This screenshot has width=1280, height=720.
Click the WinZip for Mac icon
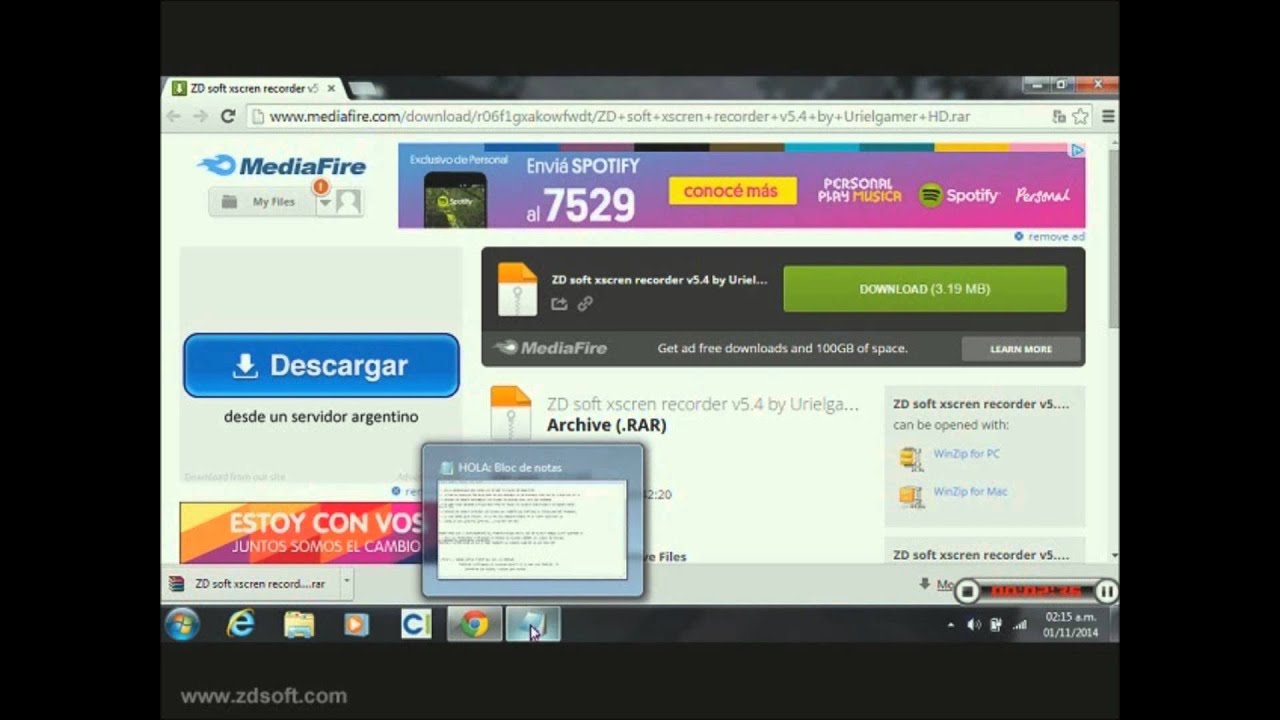910,496
